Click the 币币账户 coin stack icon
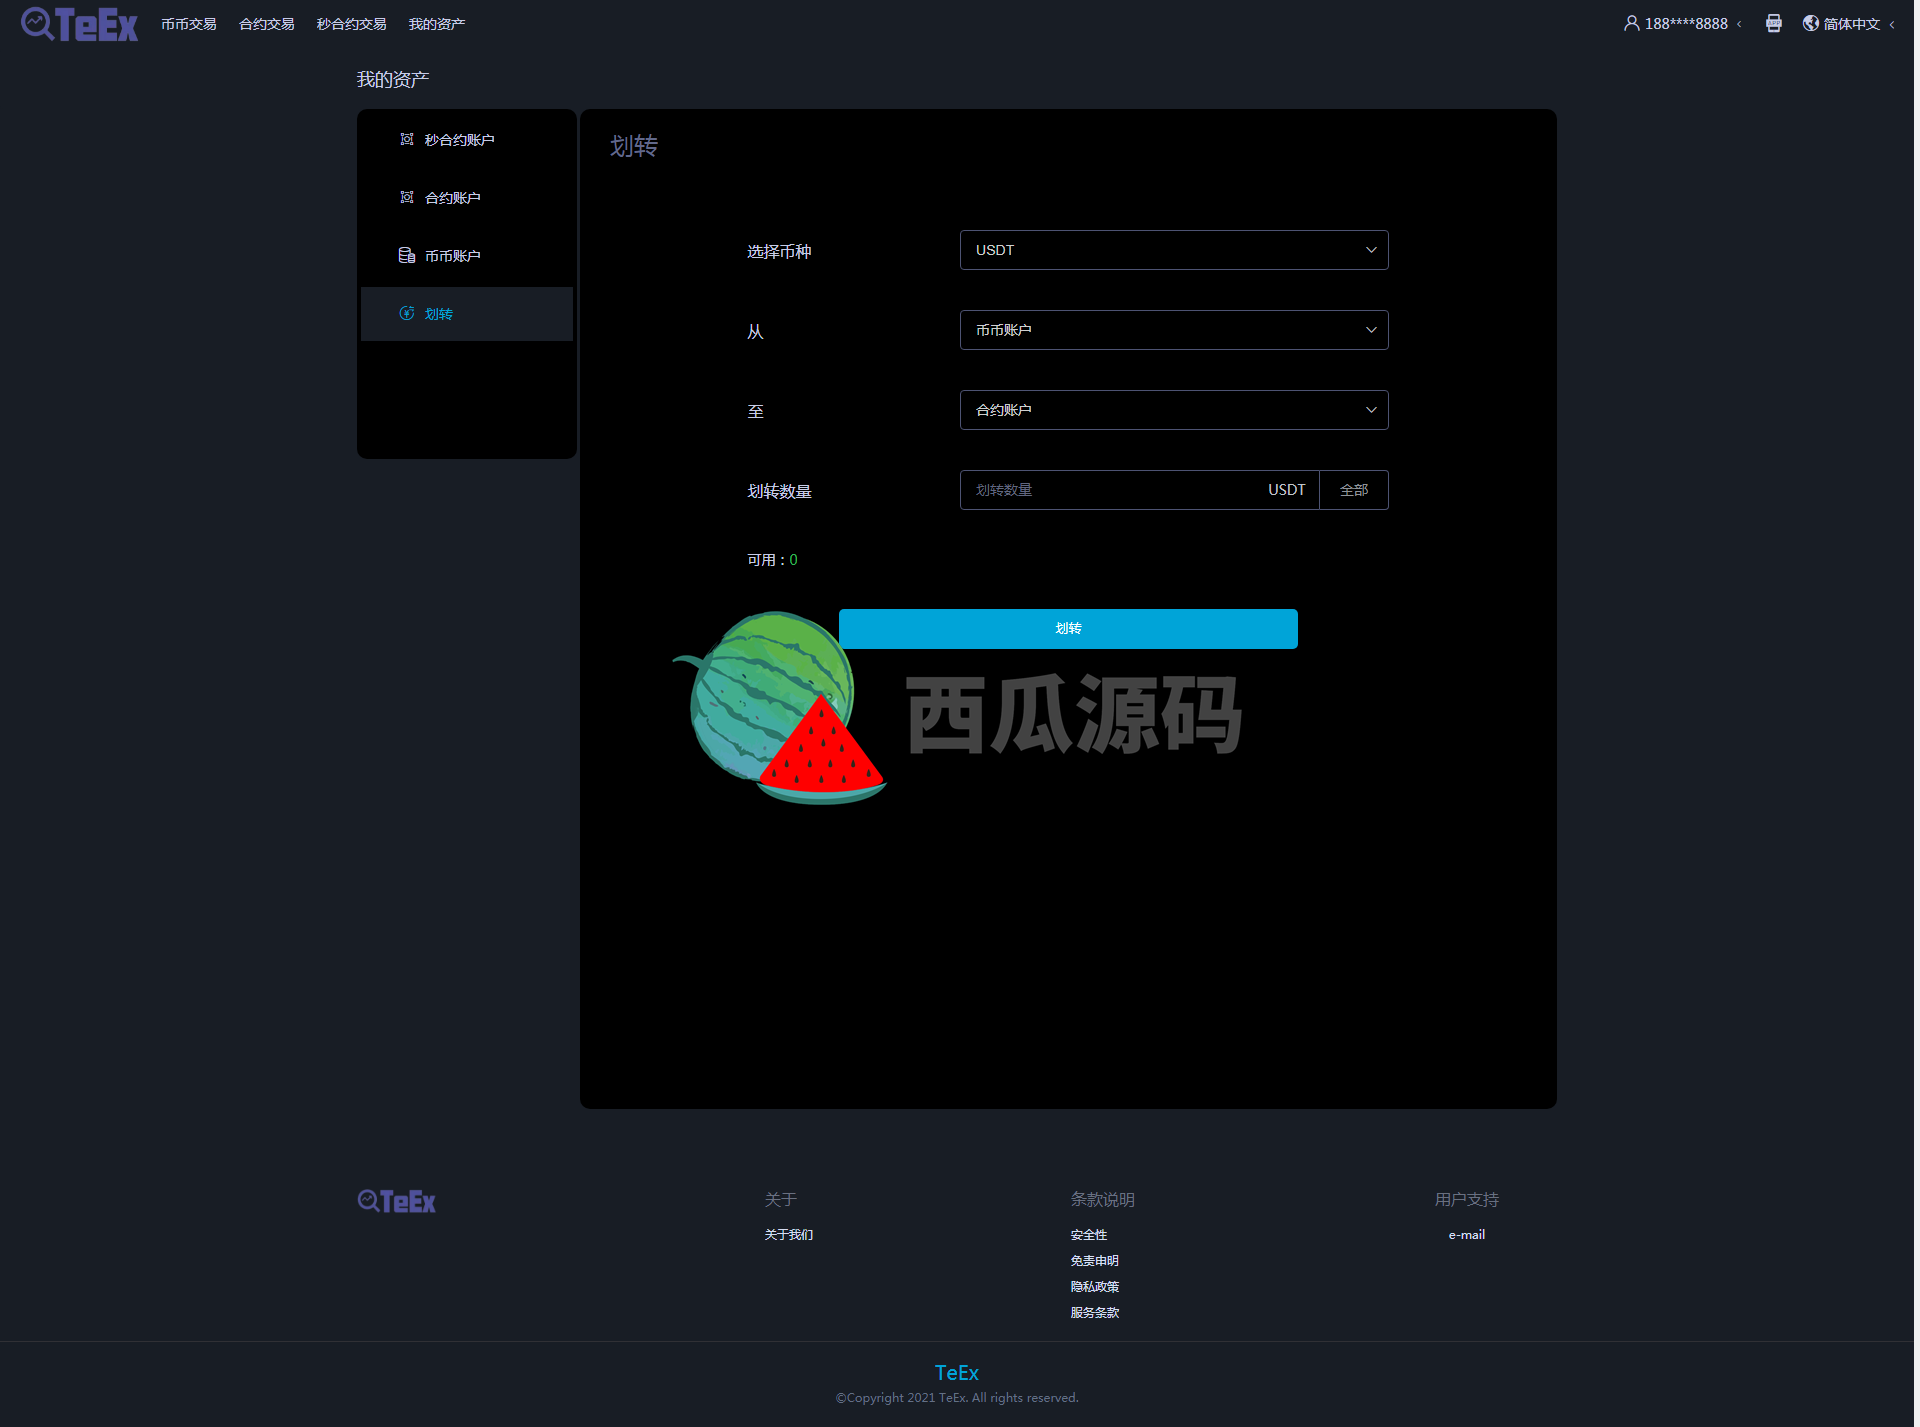Screen dimensions: 1920x1427 tap(407, 255)
